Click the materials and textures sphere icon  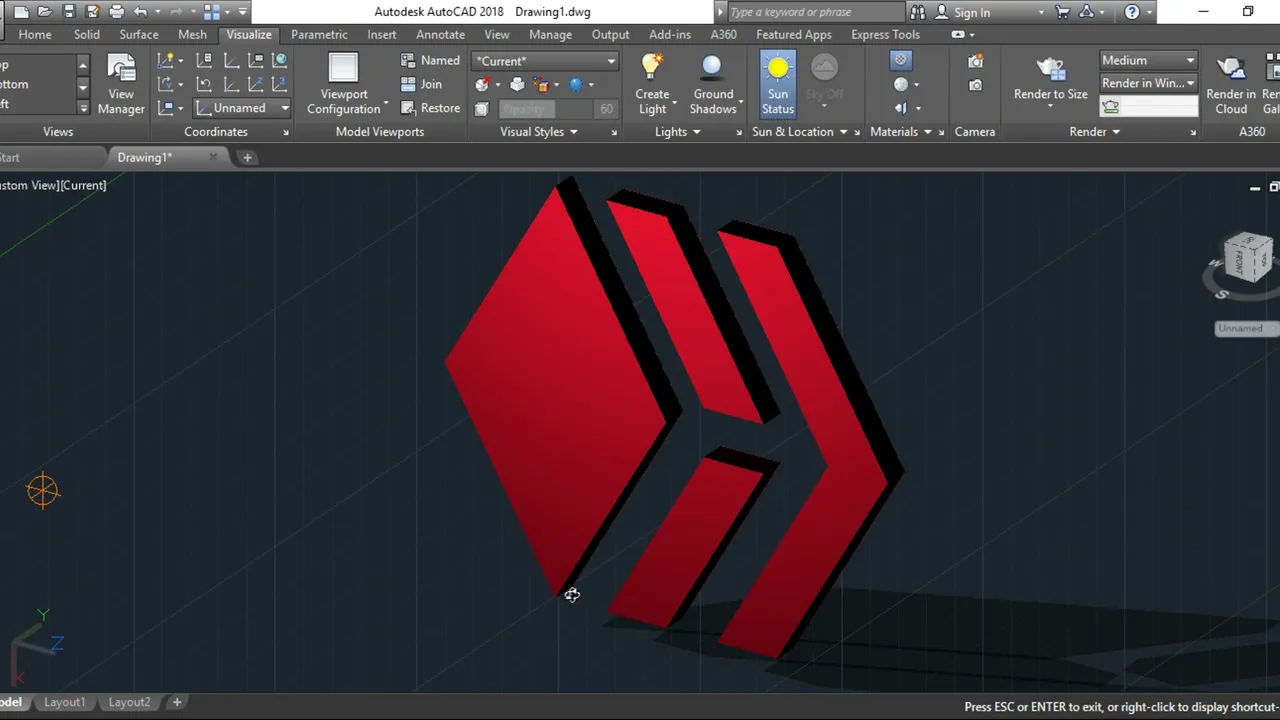pyautogui.click(x=901, y=84)
